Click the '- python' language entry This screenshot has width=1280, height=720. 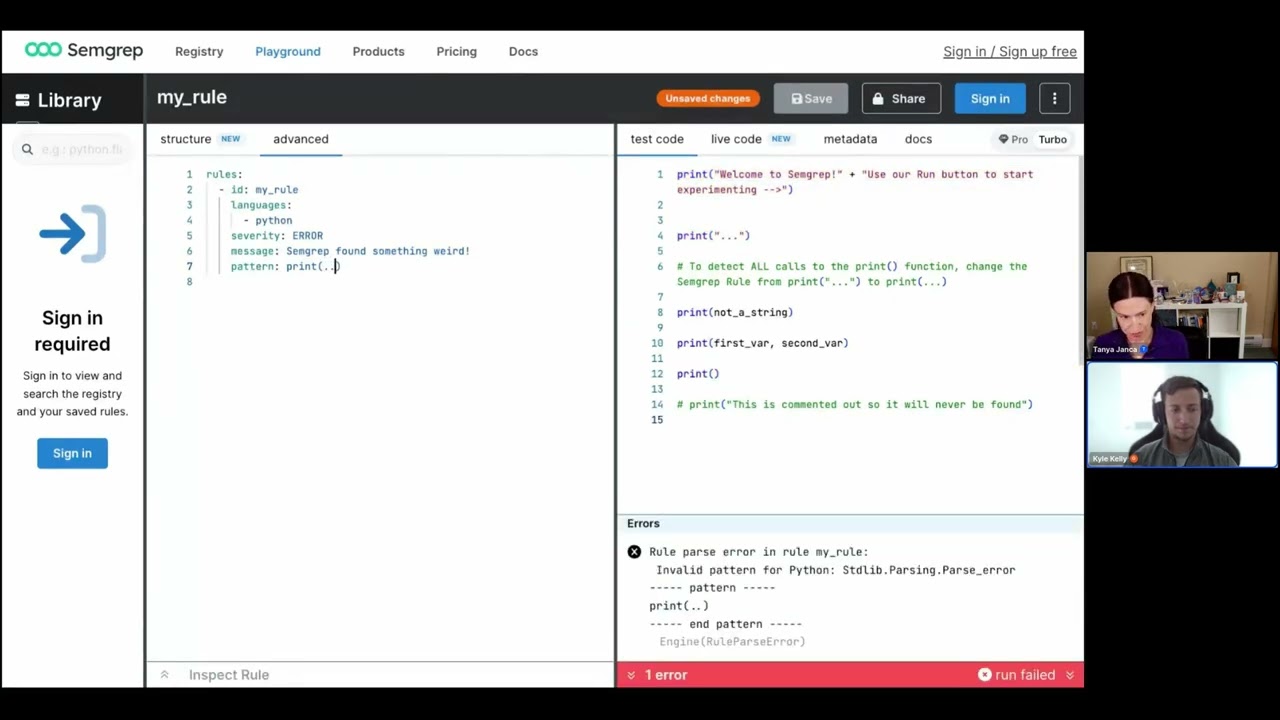[267, 220]
